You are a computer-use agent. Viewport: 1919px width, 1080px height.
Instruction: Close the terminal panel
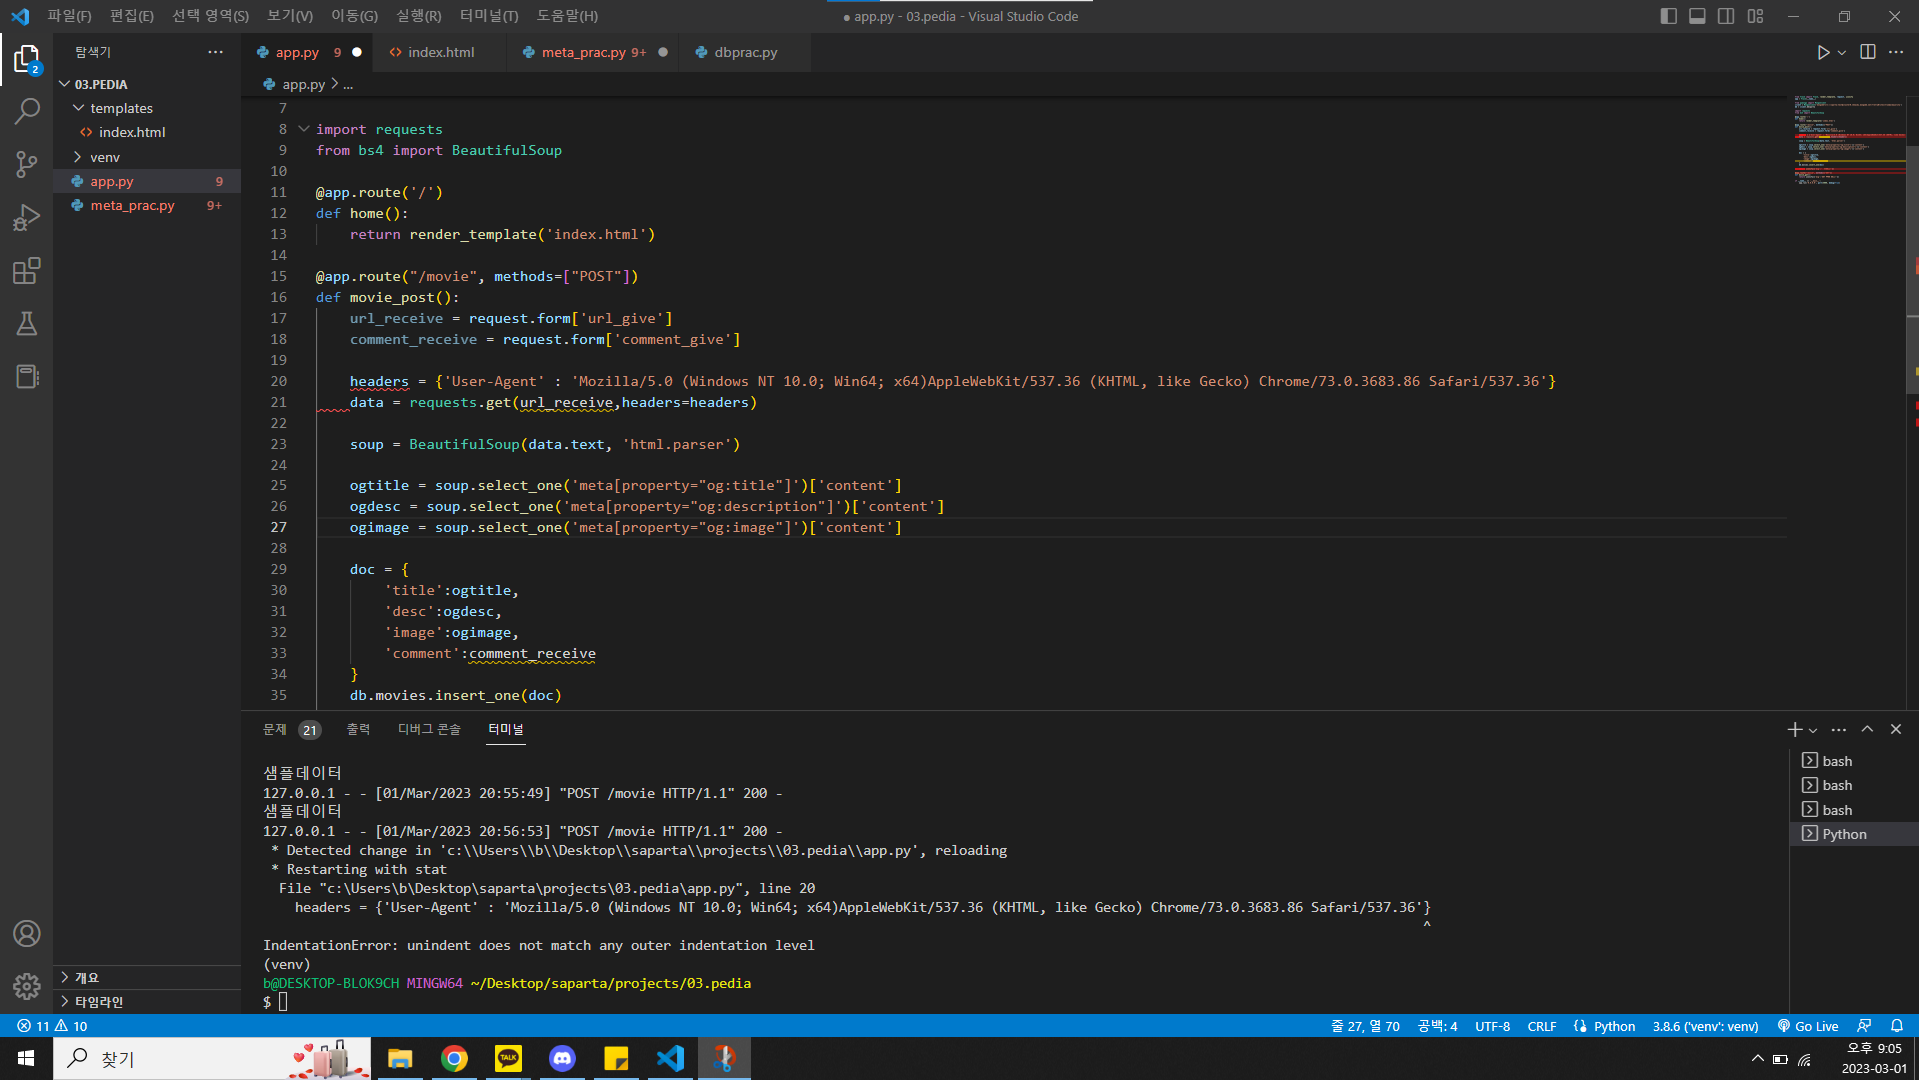coord(1896,730)
